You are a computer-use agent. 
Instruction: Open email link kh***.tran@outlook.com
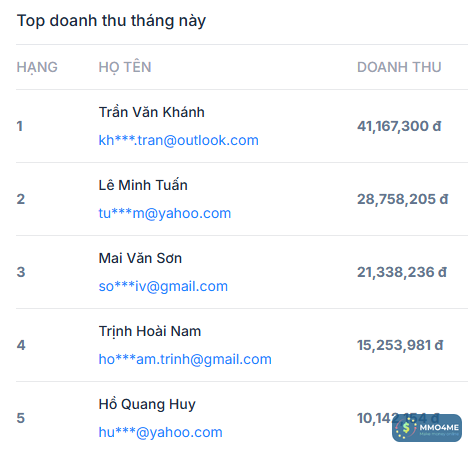click(x=178, y=140)
